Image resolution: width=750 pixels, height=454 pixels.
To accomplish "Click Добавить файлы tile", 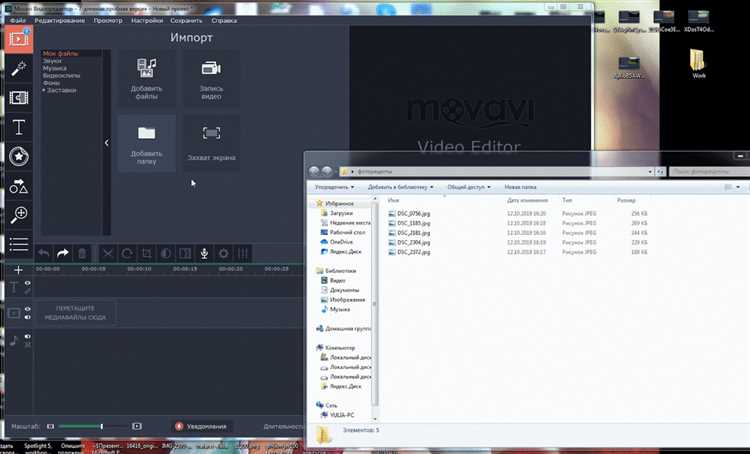I will (x=146, y=78).
